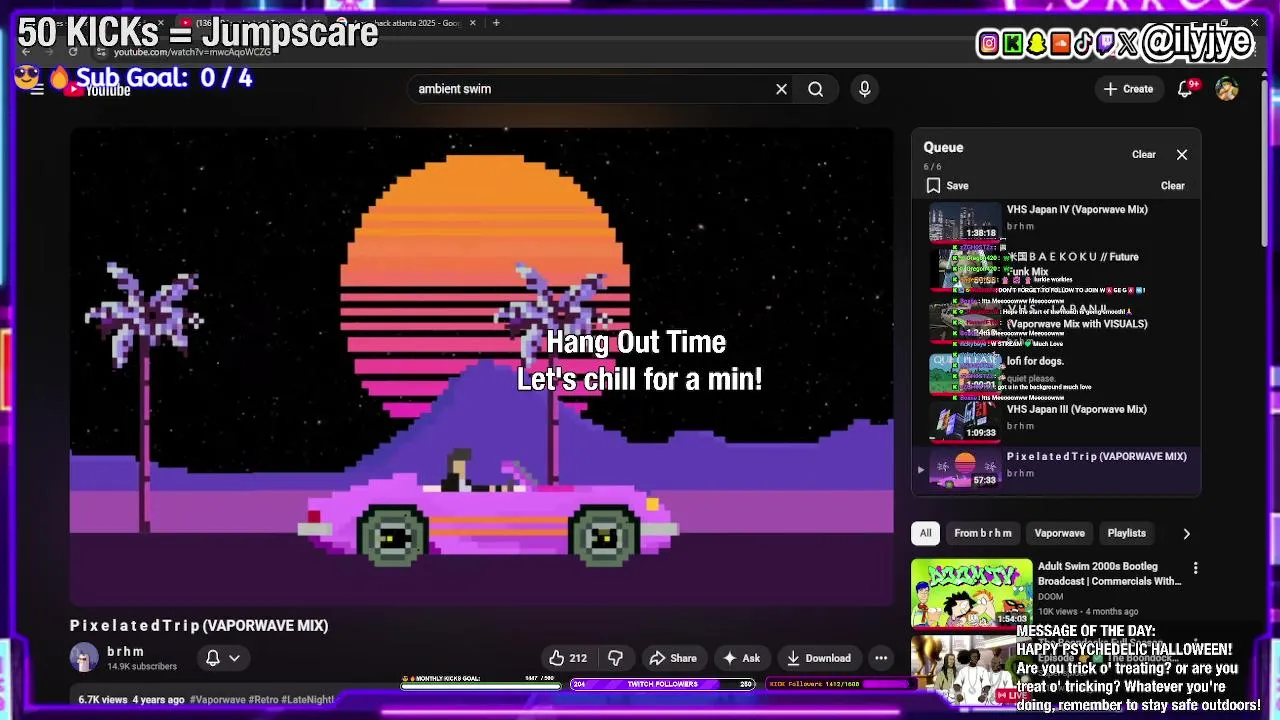Close the Queue panel
1280x720 pixels.
(x=1182, y=155)
